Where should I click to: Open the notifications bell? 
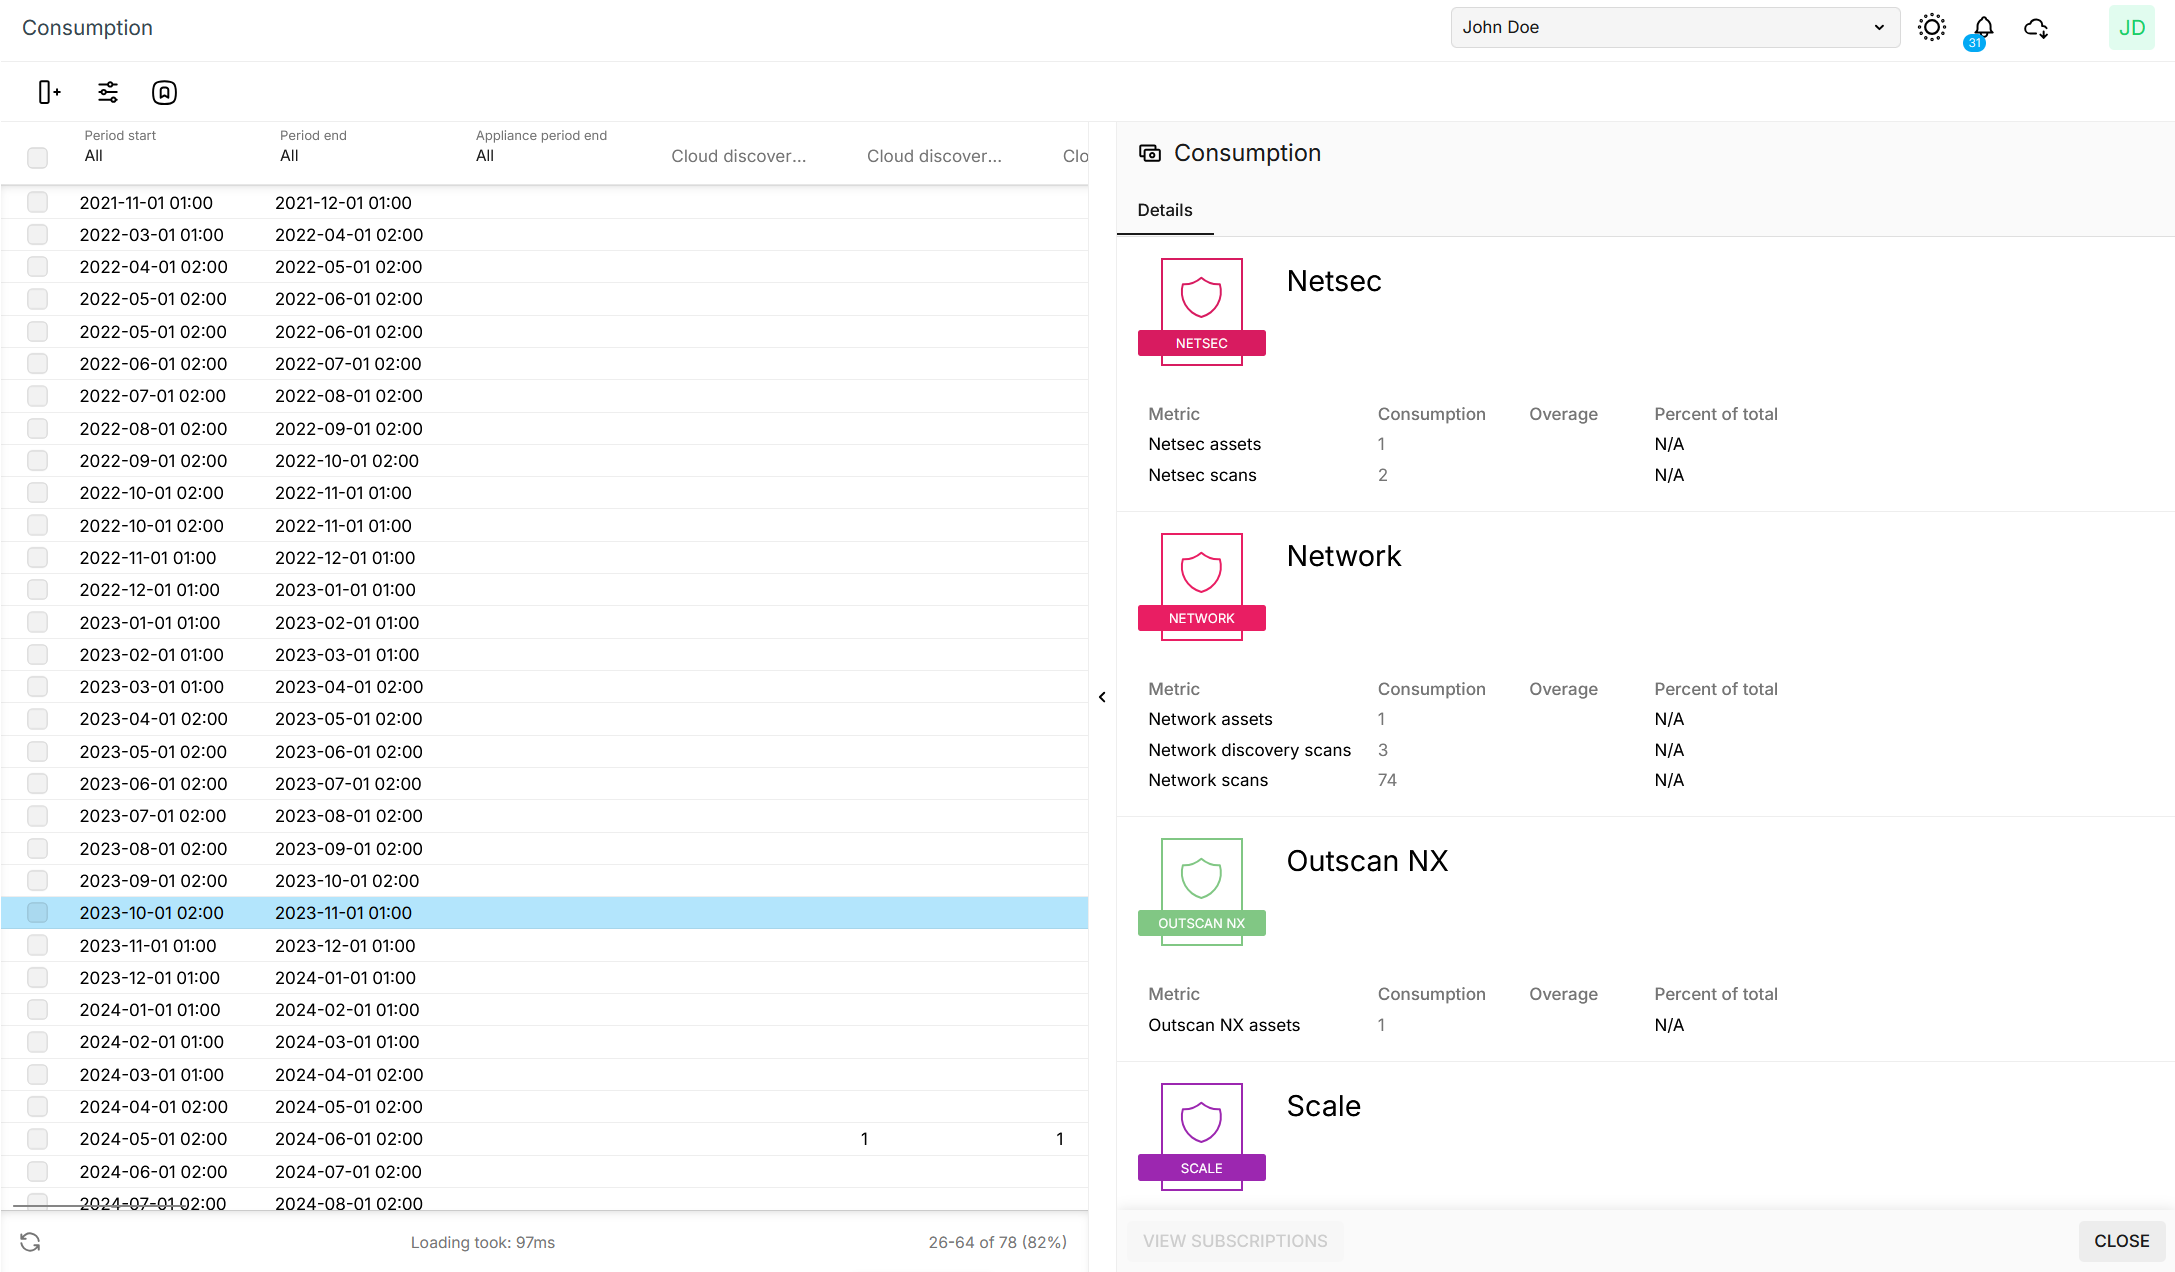tap(1983, 28)
